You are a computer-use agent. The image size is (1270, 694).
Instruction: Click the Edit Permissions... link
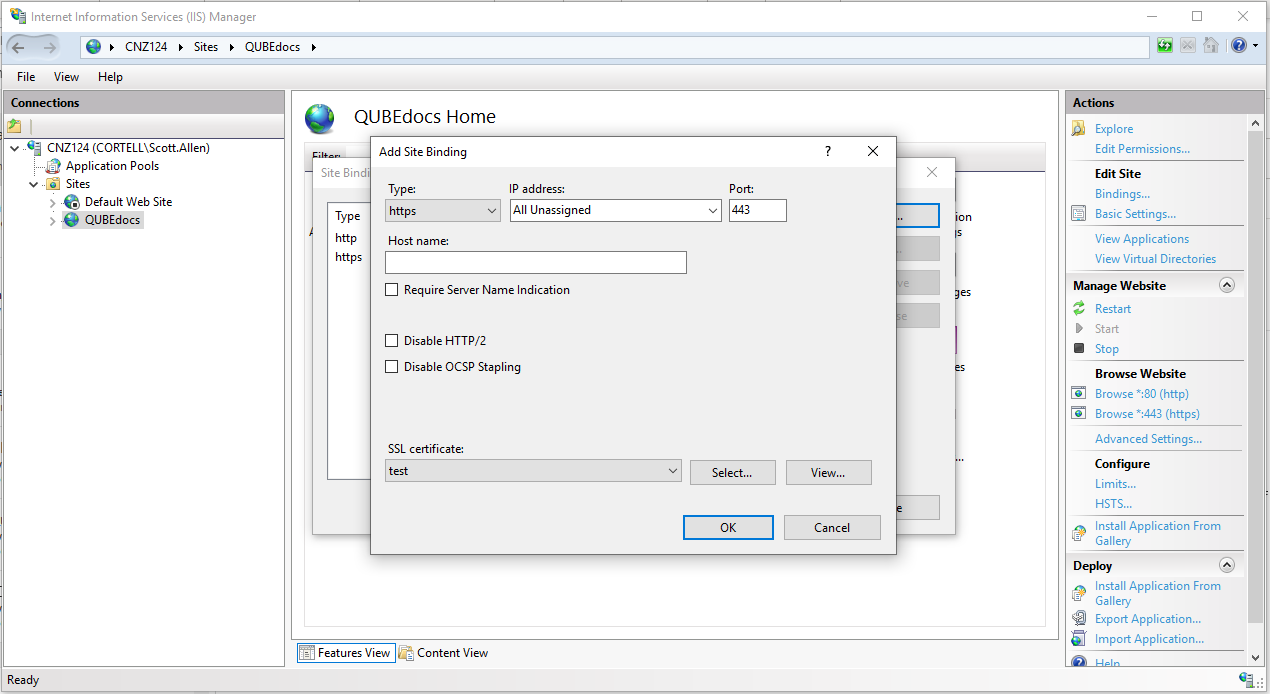(1142, 149)
